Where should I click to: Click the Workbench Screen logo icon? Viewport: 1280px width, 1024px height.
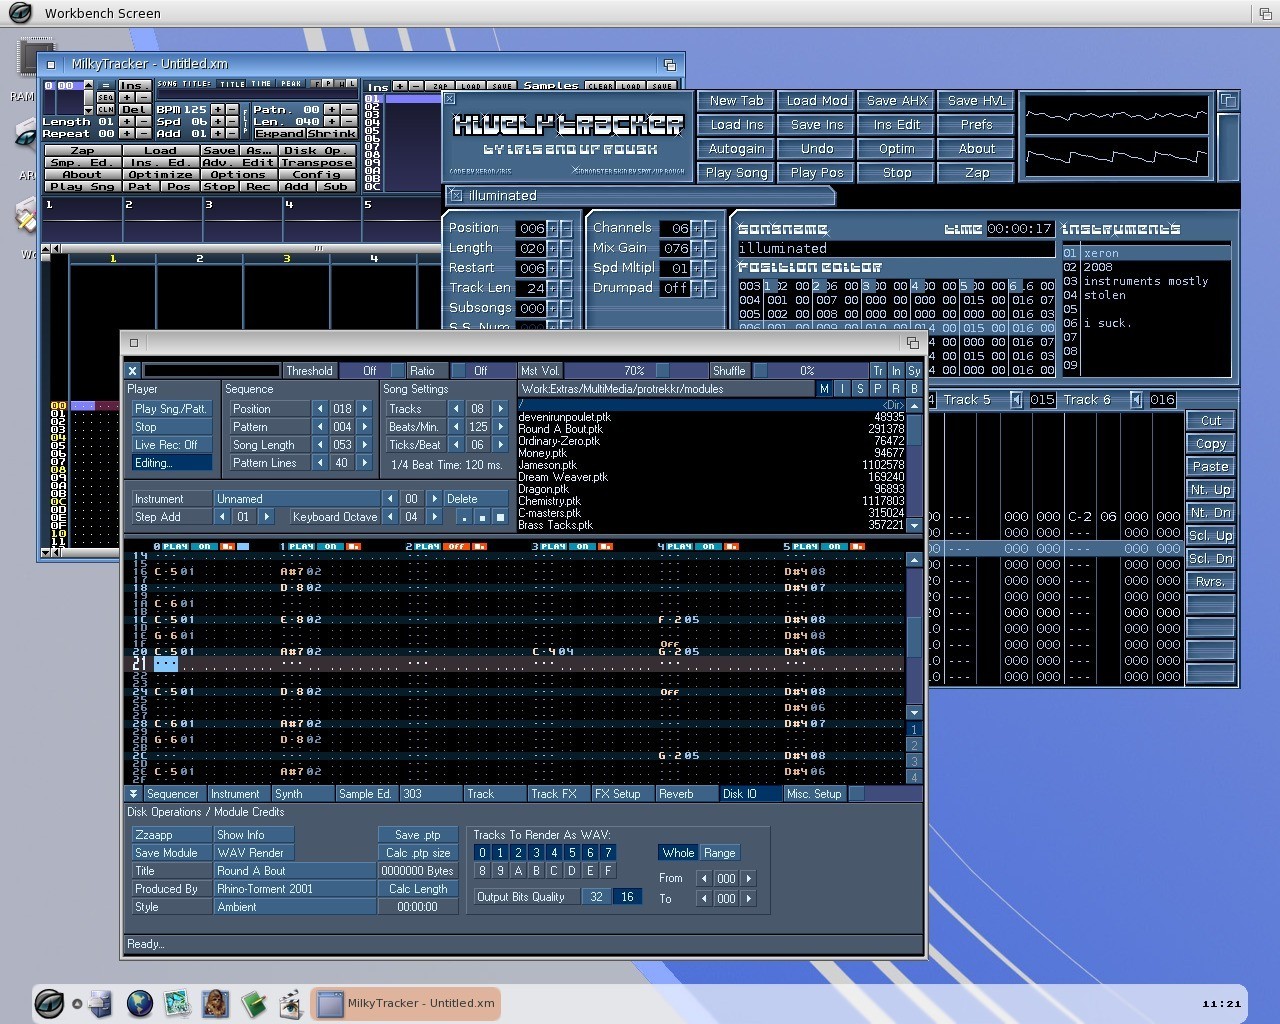coord(19,13)
